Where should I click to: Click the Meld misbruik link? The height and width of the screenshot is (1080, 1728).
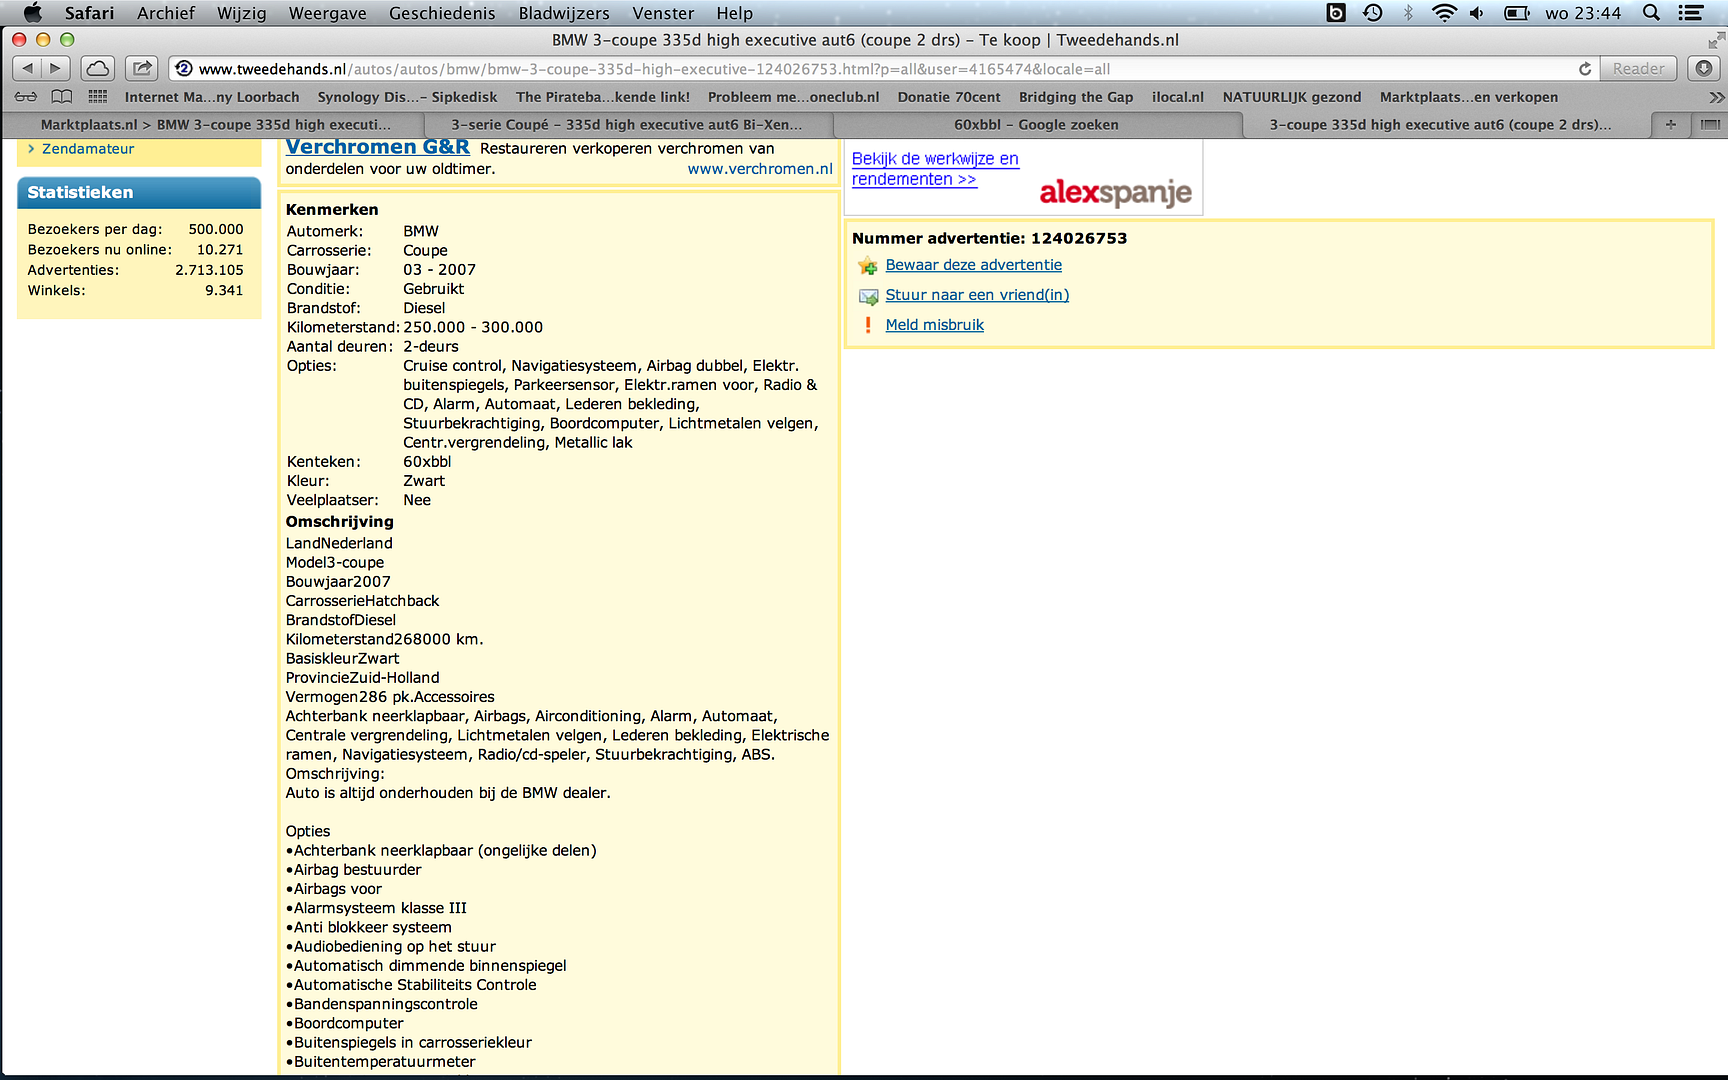(x=934, y=325)
